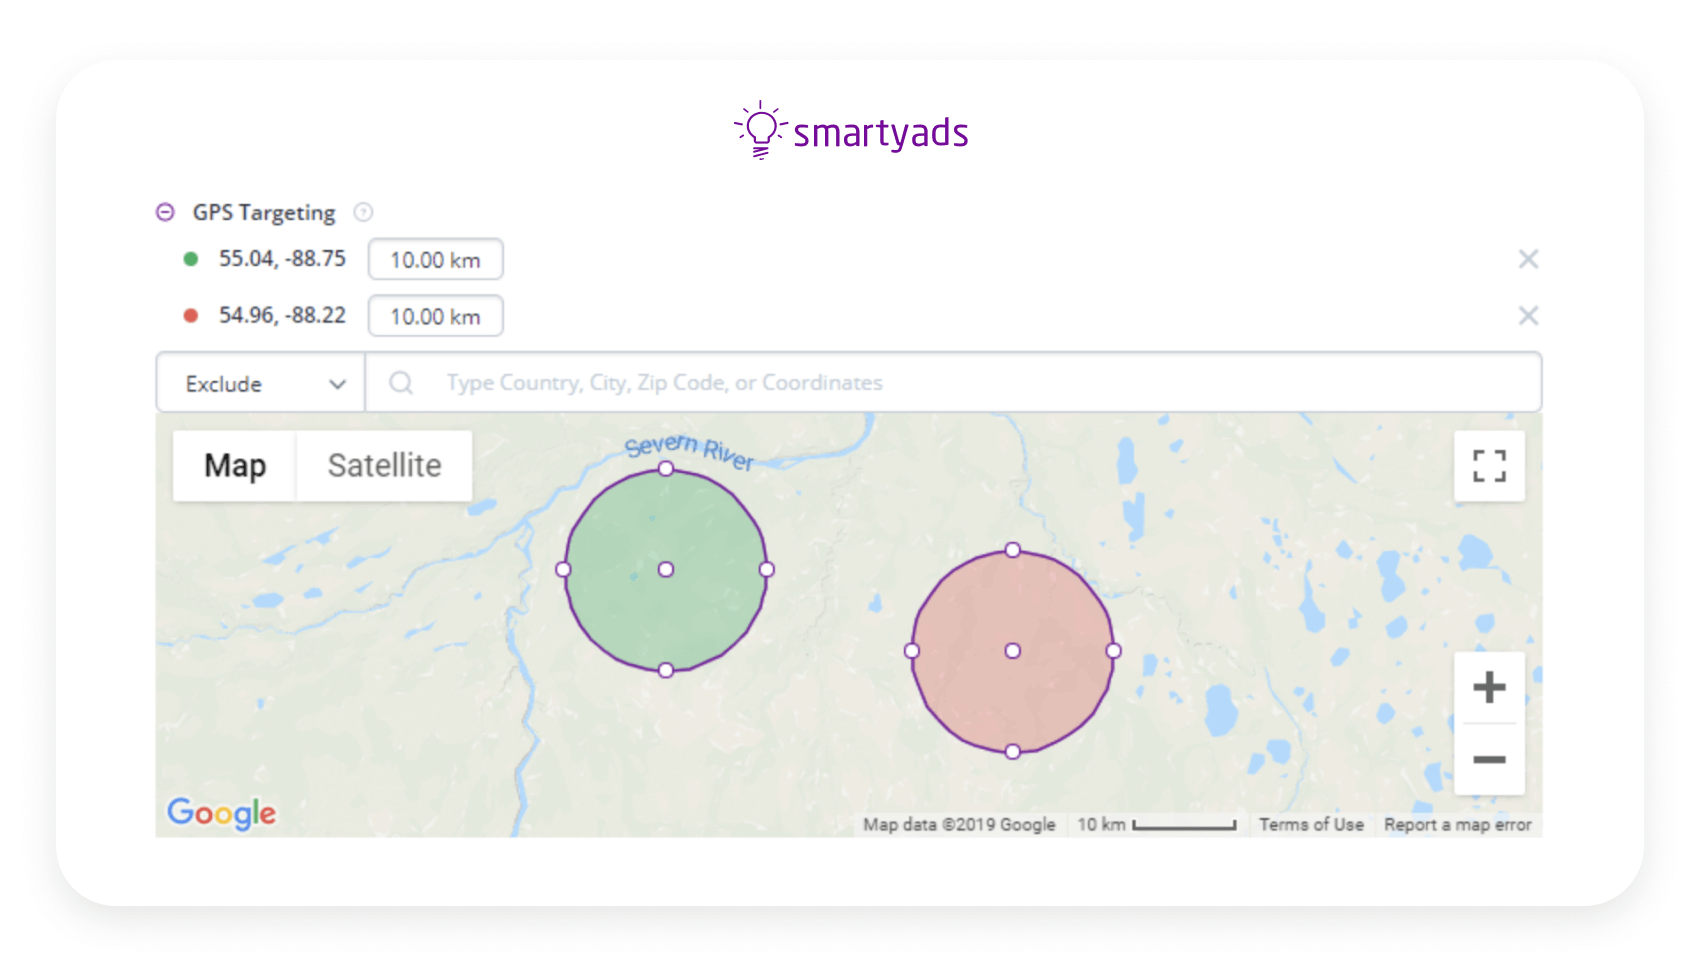Click the Report a map error link

point(1458,825)
